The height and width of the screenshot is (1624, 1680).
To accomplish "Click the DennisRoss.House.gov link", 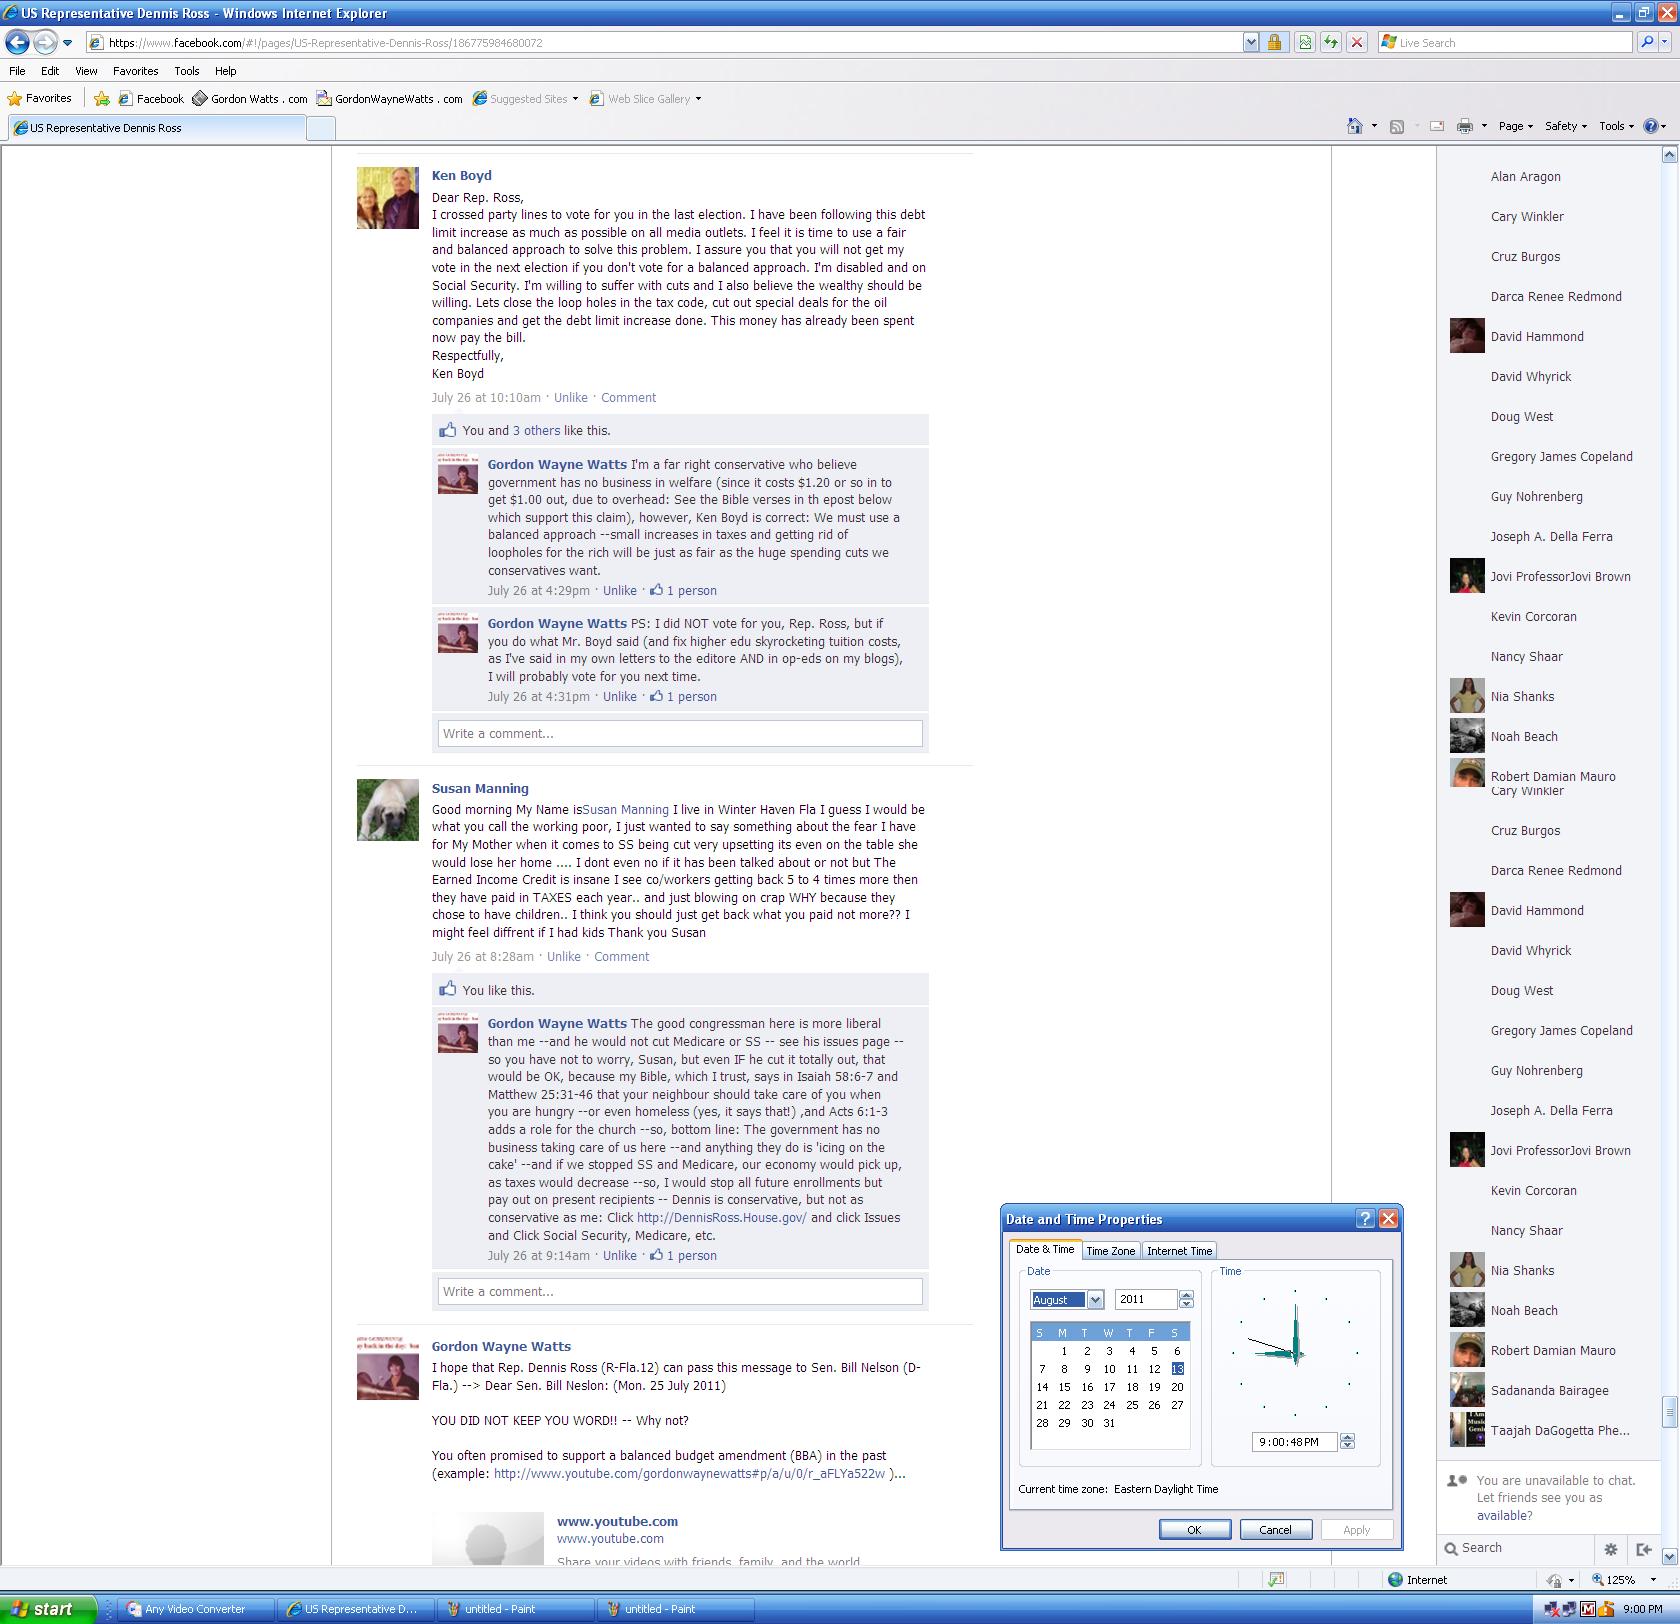I will click(721, 1218).
